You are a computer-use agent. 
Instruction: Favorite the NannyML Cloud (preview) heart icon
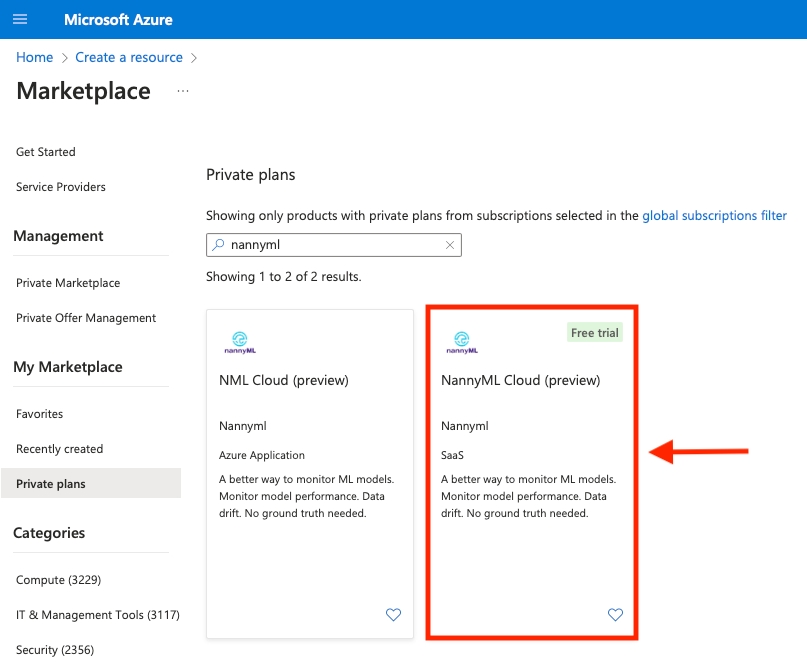615,615
